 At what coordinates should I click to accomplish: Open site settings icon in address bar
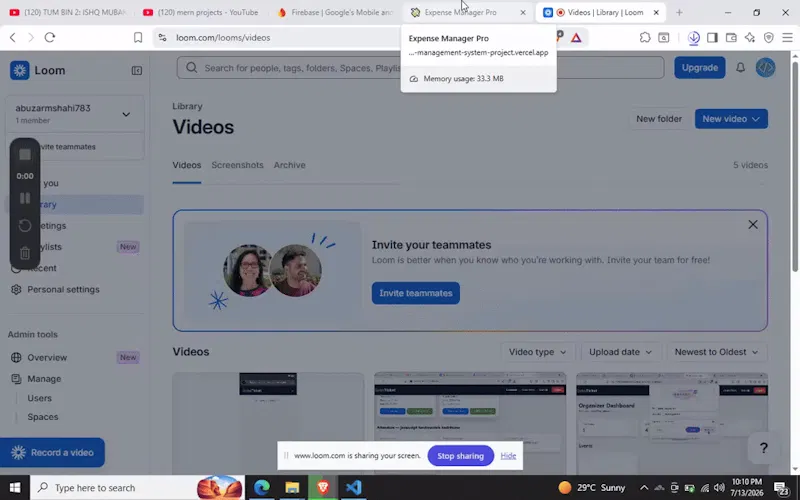162,37
